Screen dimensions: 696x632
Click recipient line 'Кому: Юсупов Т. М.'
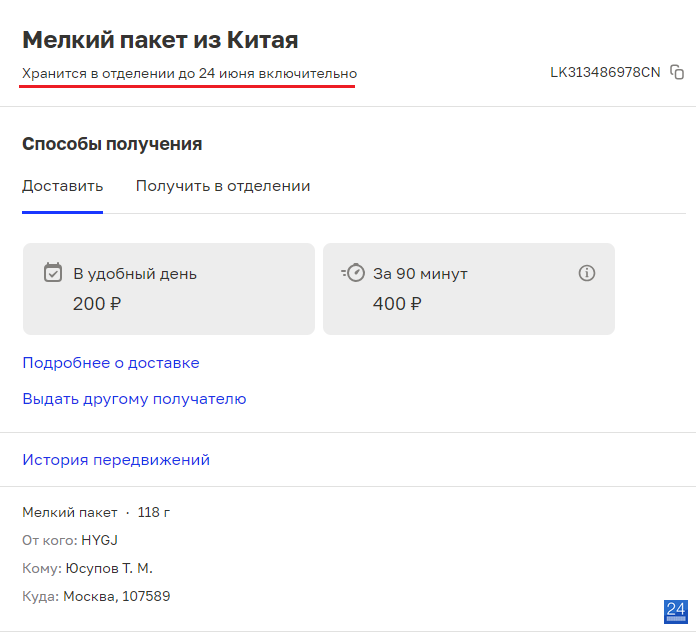87,568
